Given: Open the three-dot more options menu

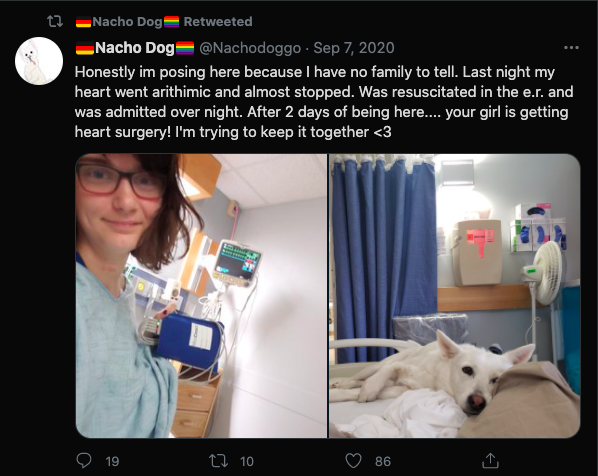Looking at the screenshot, I should pos(571,48).
